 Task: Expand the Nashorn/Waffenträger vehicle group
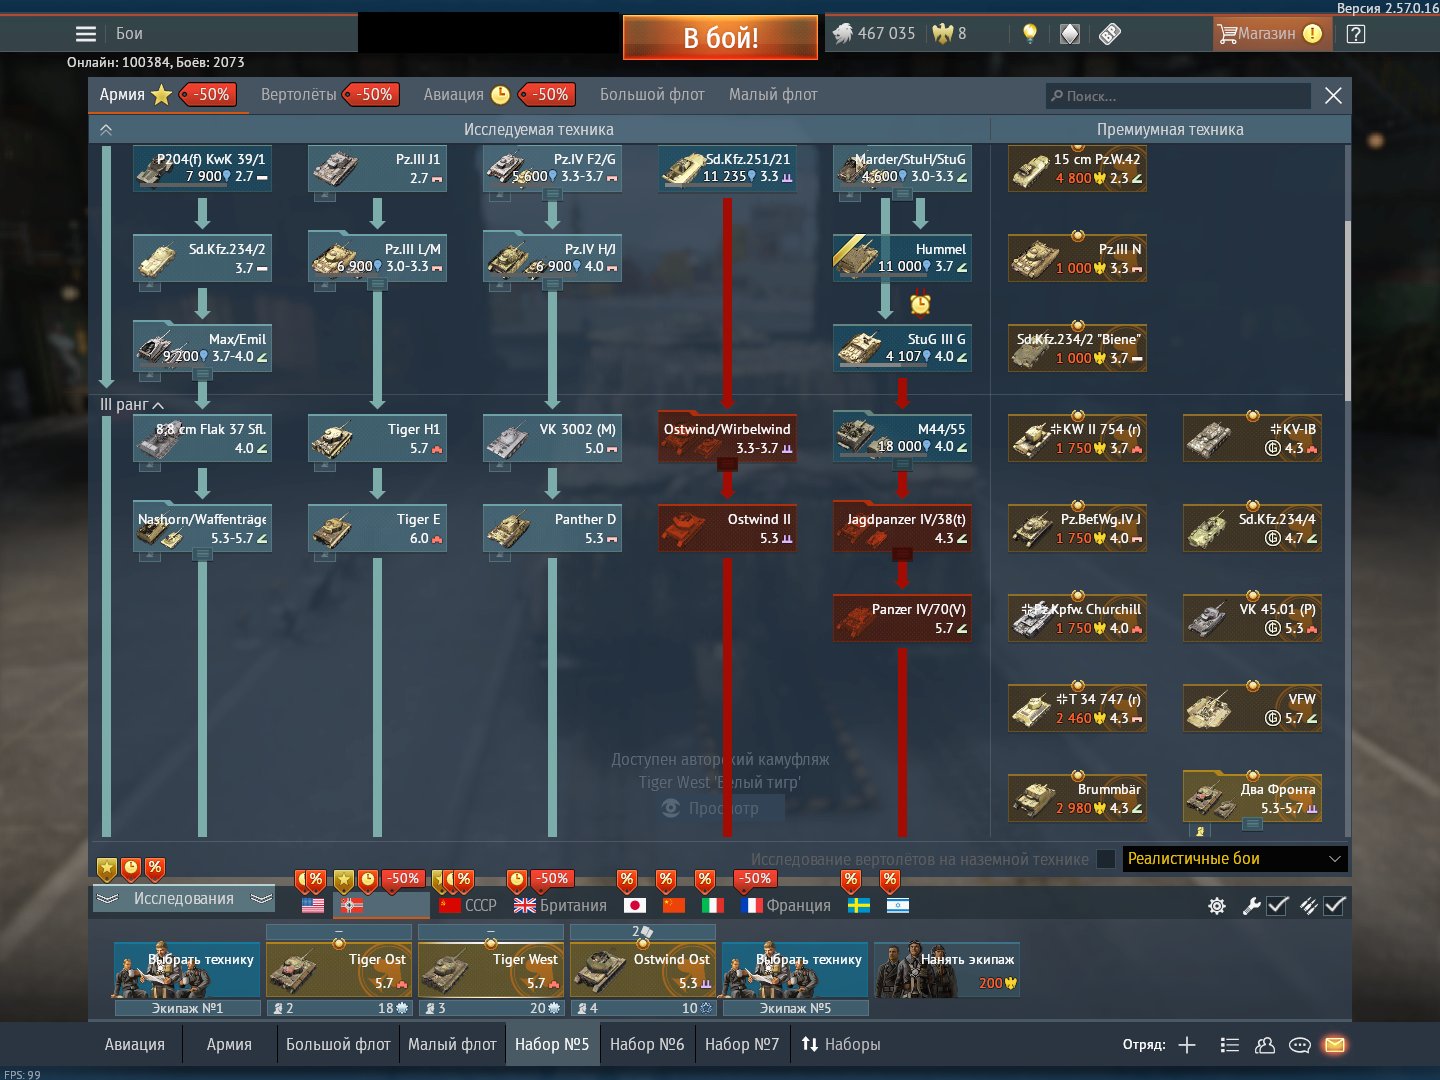click(x=202, y=555)
